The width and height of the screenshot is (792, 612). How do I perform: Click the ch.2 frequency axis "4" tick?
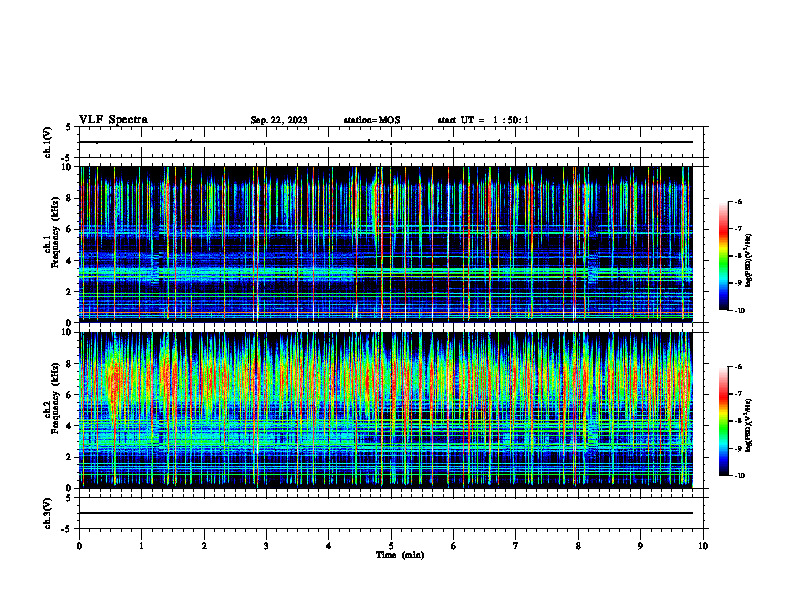[x=69, y=426]
